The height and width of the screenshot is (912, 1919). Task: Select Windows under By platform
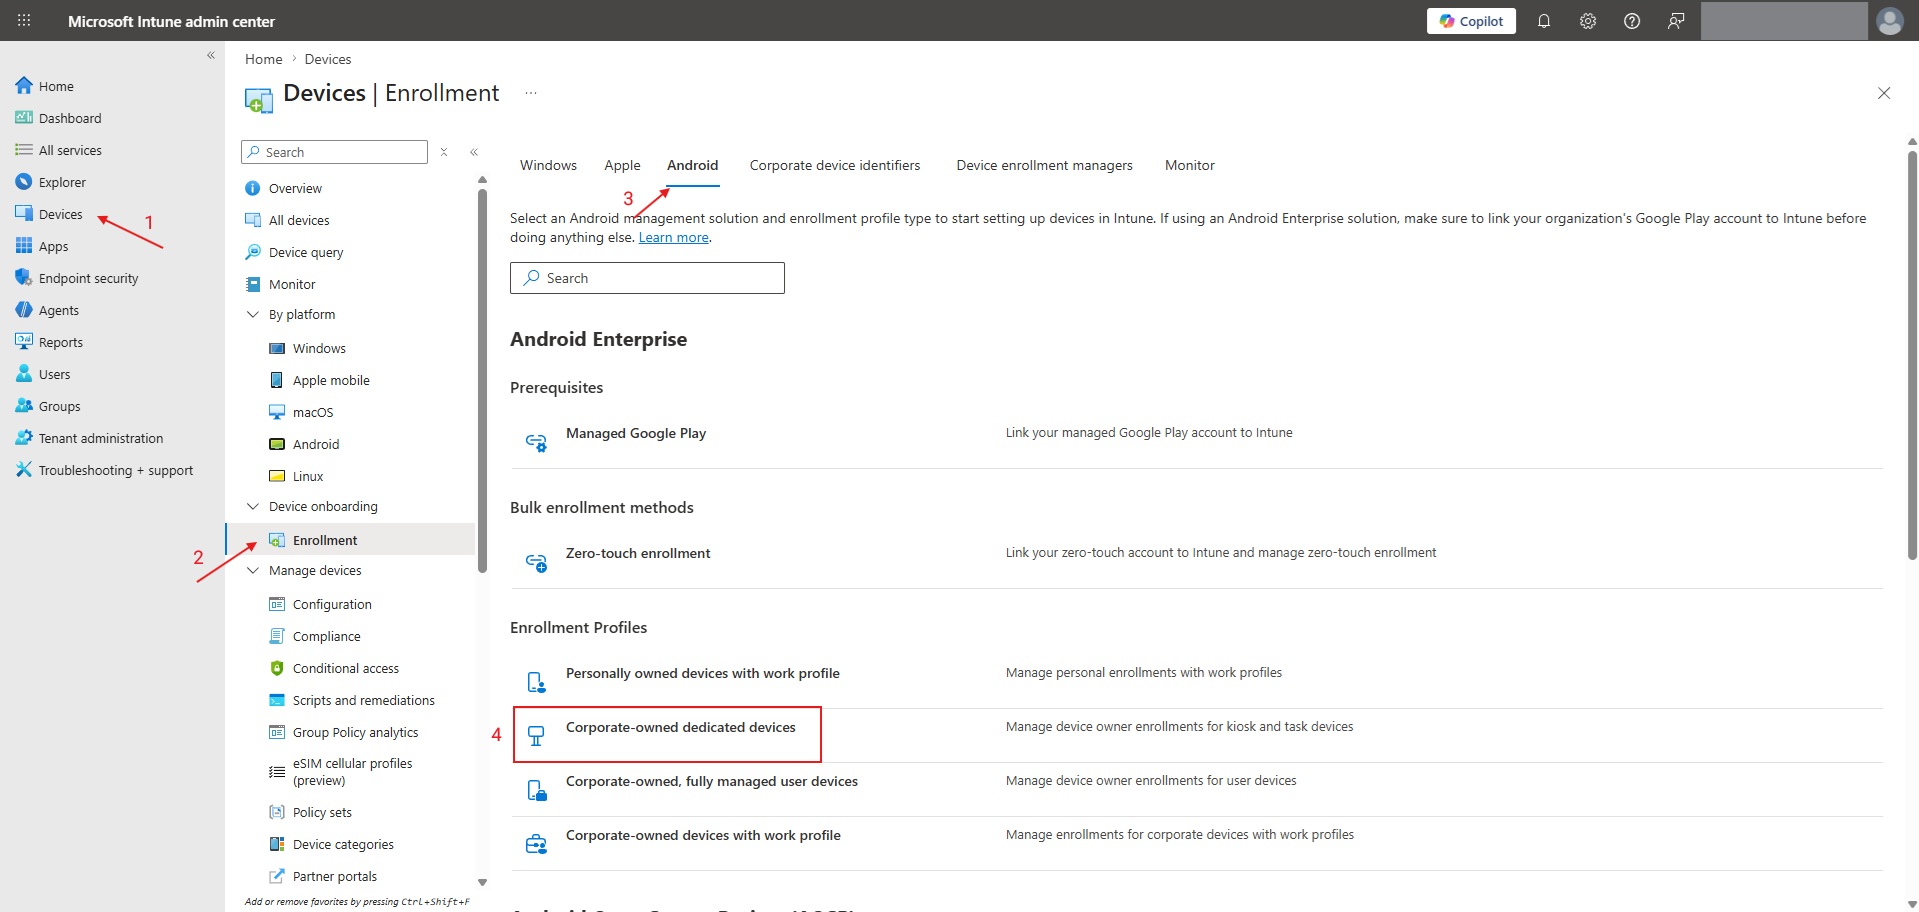[319, 348]
